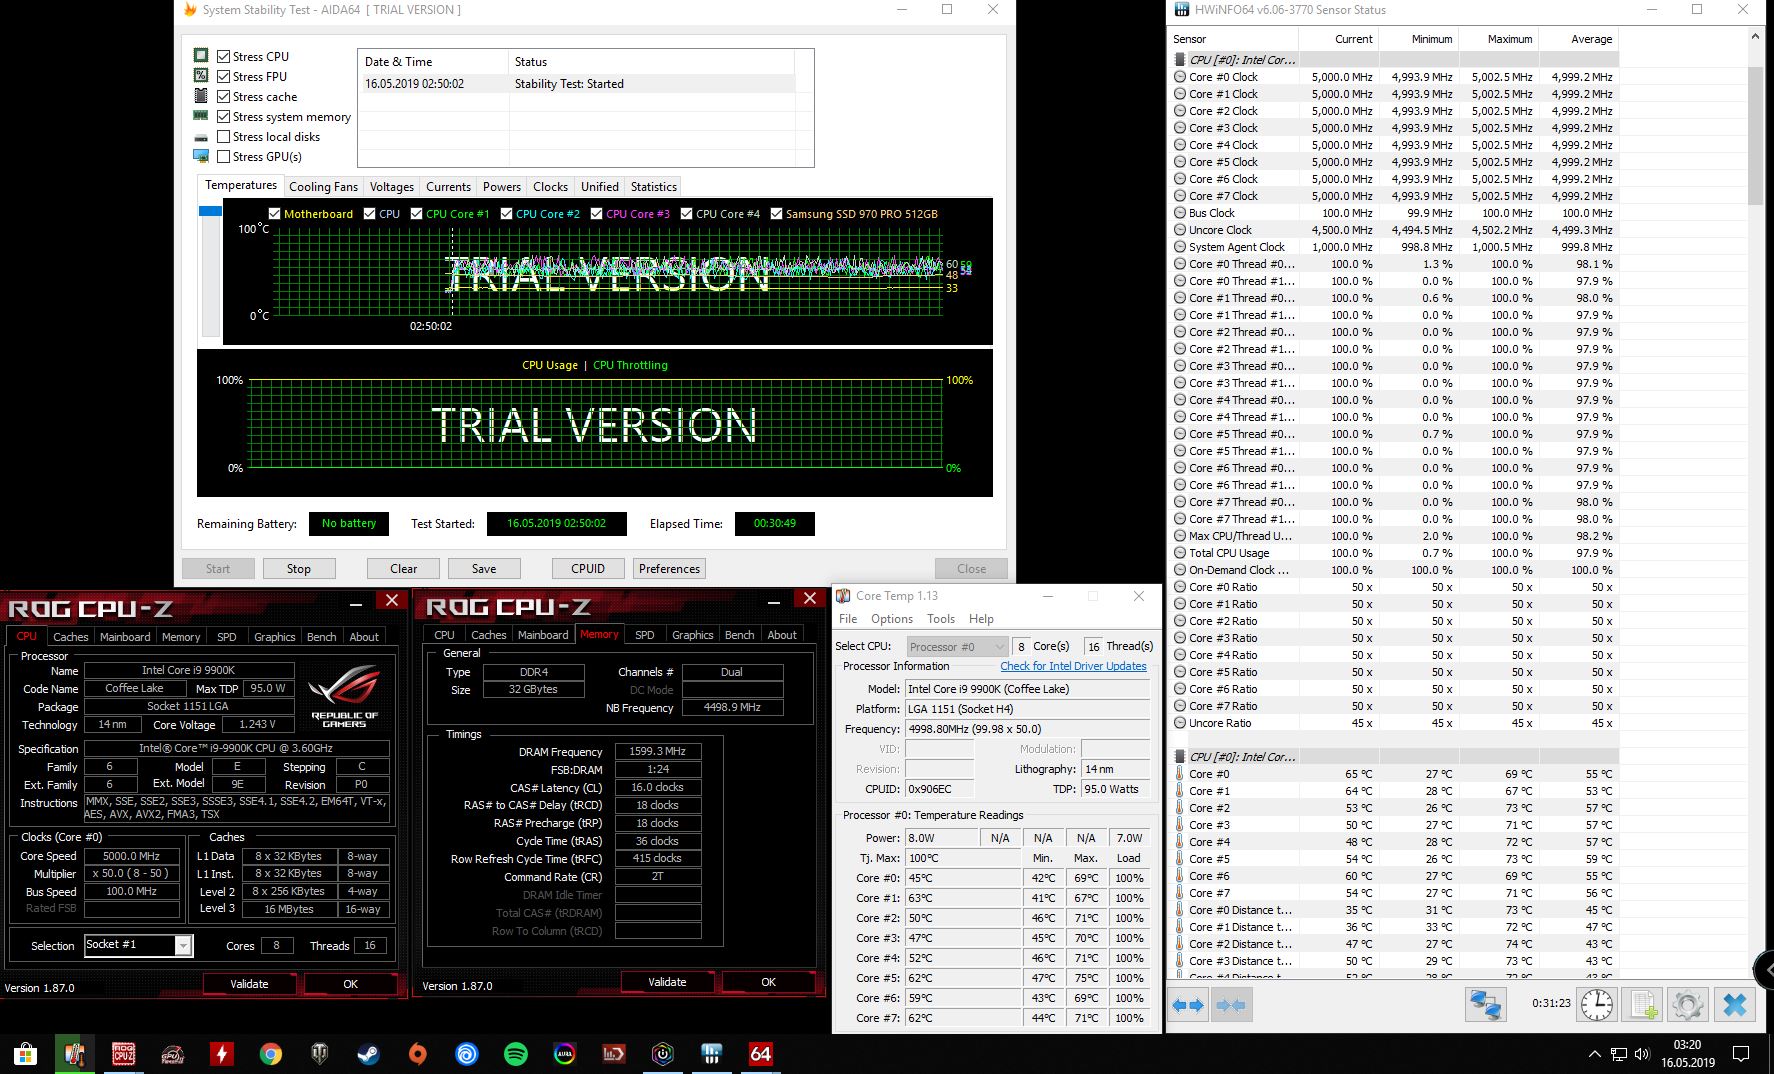Open ROG CPU-Z taskbar icon

[x=123, y=1054]
